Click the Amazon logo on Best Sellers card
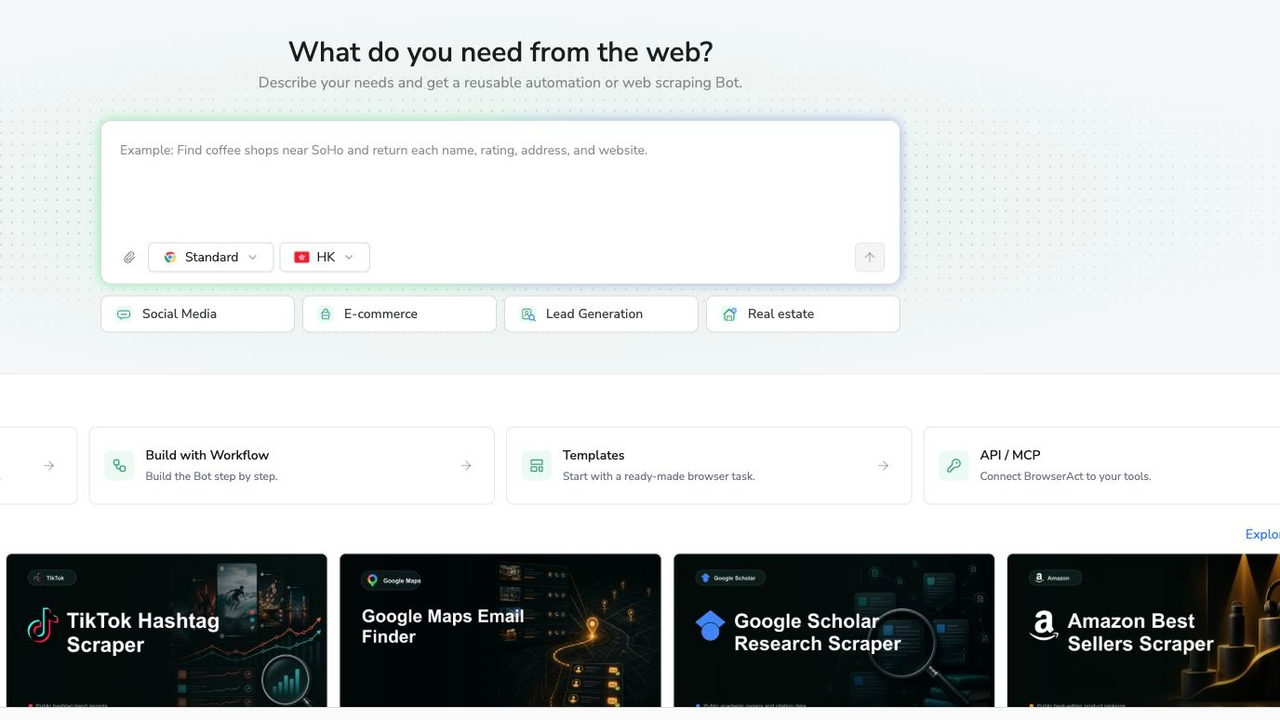This screenshot has width=1280, height=720. 1044,626
